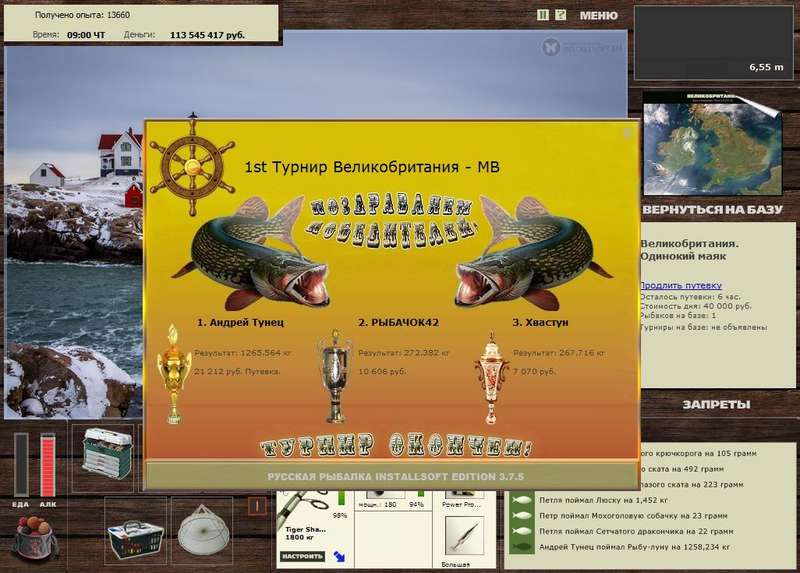
Task: Click the prize text 21 212 руб. Путевка.
Action: click(237, 371)
